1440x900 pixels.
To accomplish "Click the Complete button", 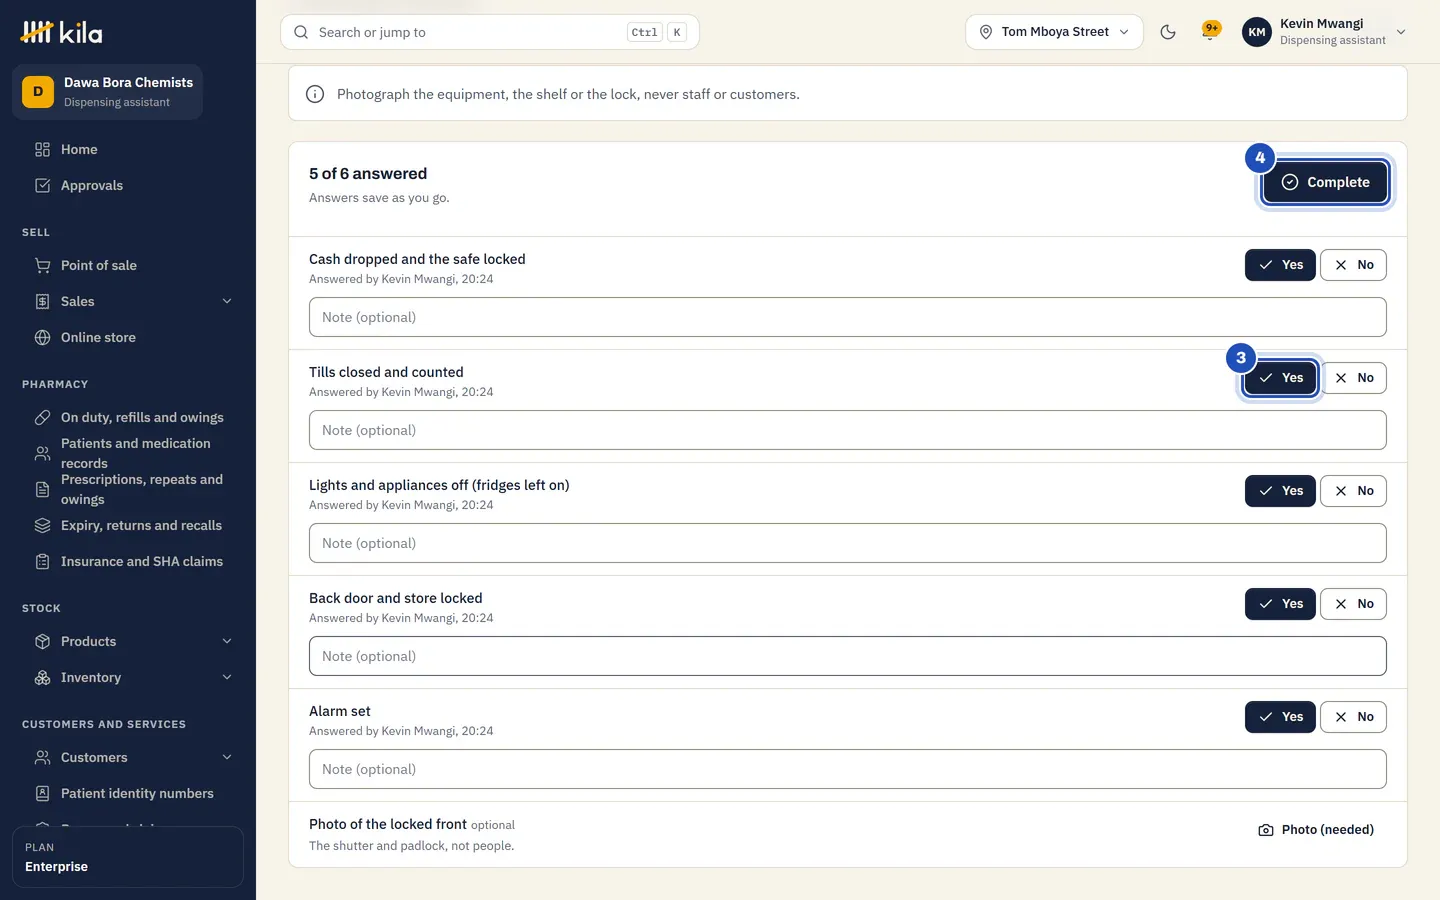I will point(1325,182).
